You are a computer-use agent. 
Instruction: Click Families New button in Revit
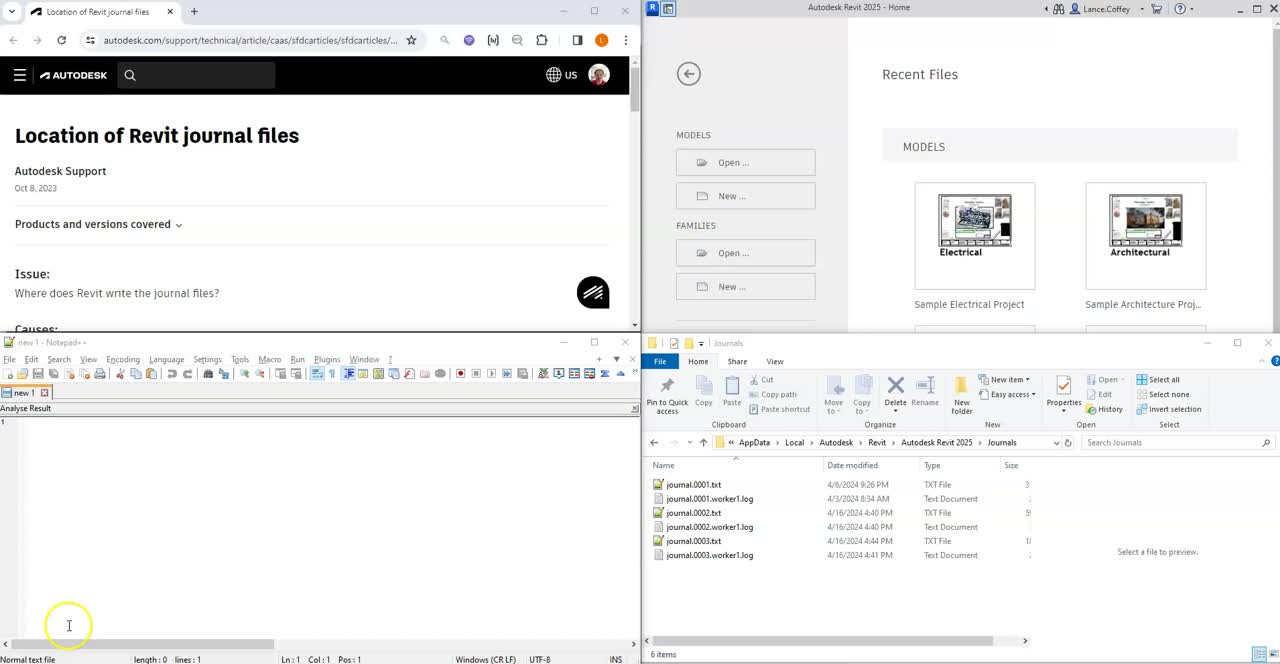click(x=745, y=287)
